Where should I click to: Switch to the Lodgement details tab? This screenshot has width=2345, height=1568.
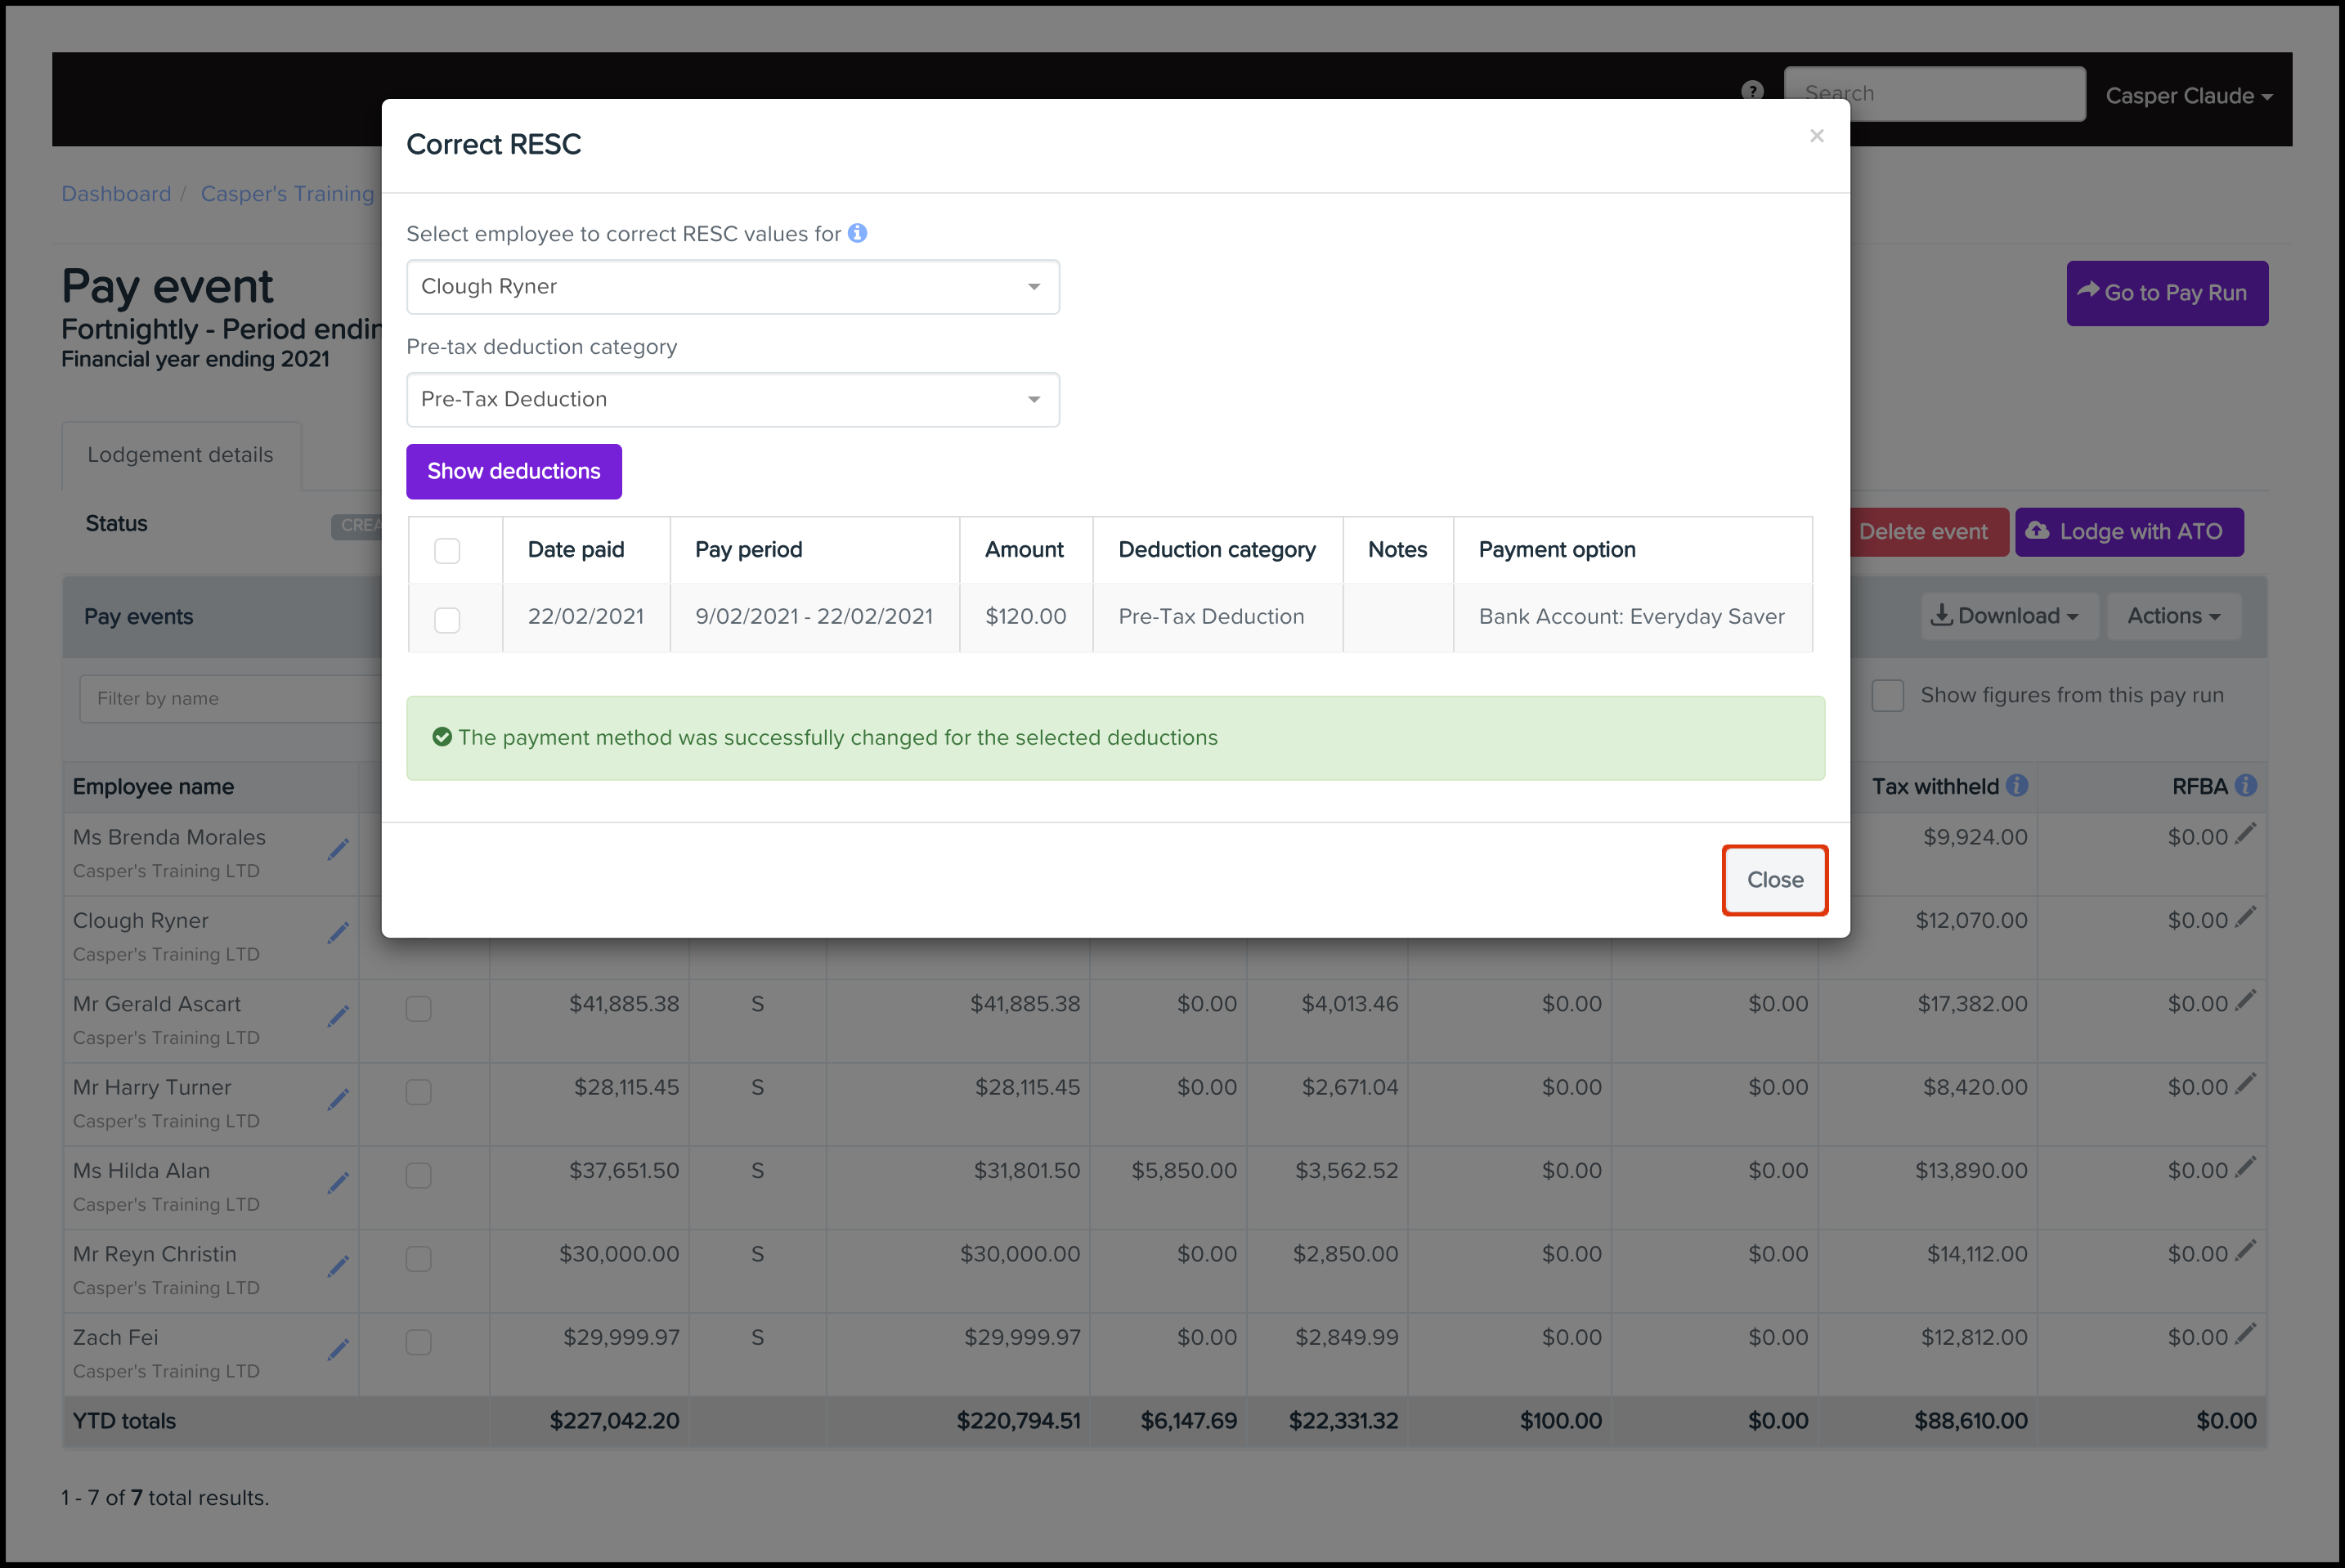(x=180, y=455)
